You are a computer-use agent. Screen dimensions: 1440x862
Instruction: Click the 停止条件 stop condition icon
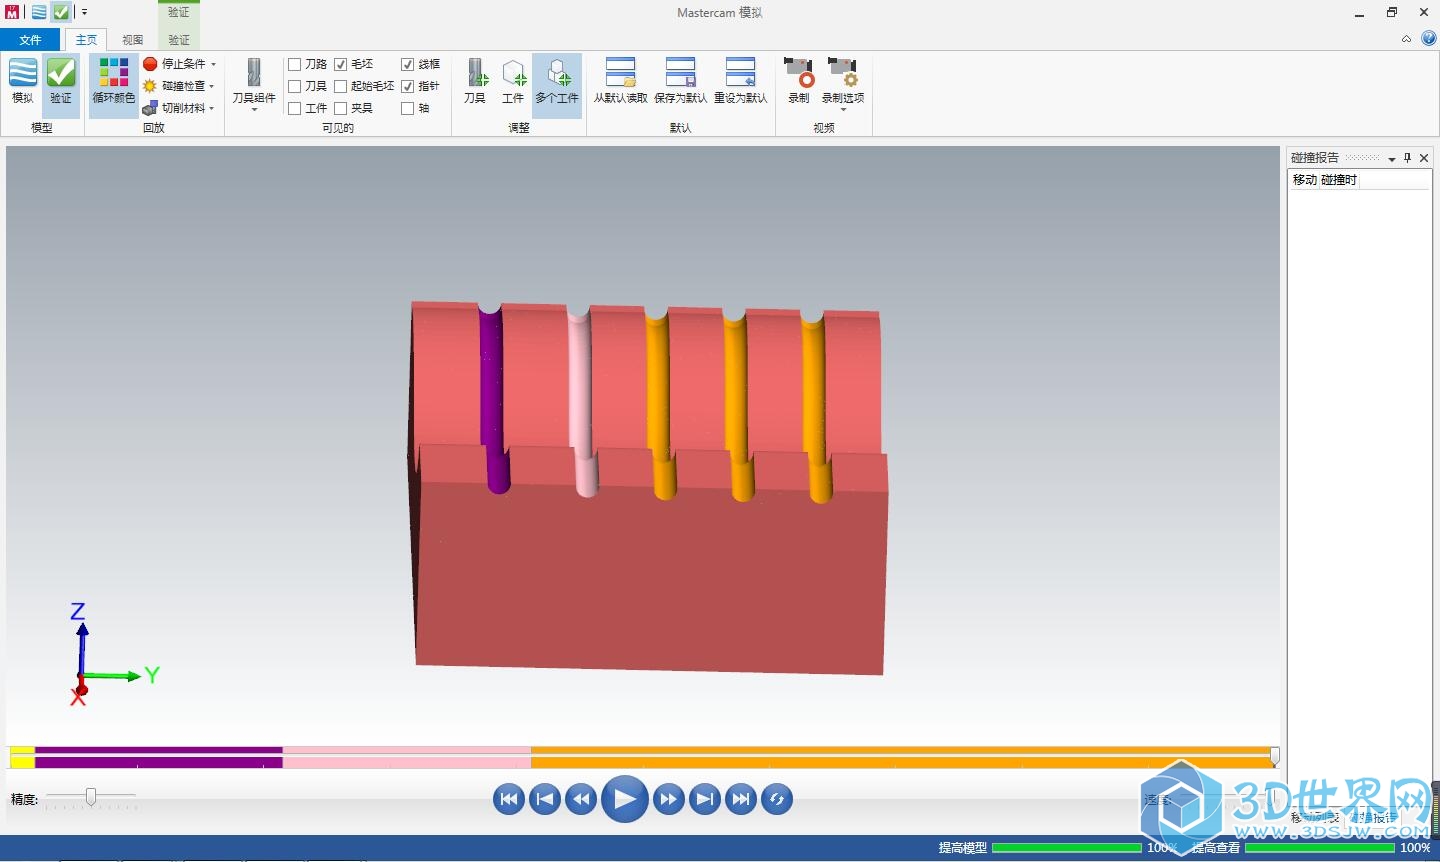pos(150,64)
